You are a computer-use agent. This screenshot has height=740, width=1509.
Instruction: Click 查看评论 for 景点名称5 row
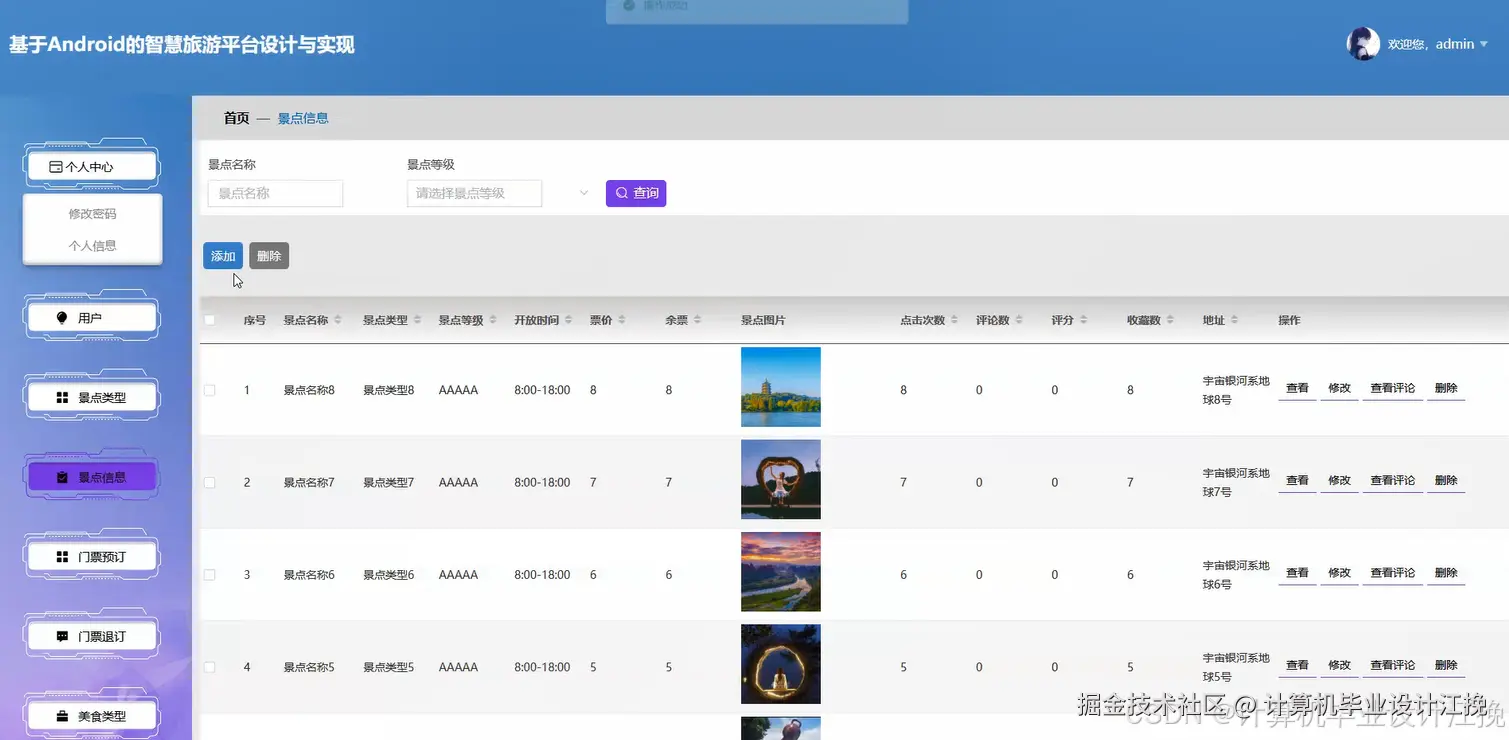(x=1392, y=665)
